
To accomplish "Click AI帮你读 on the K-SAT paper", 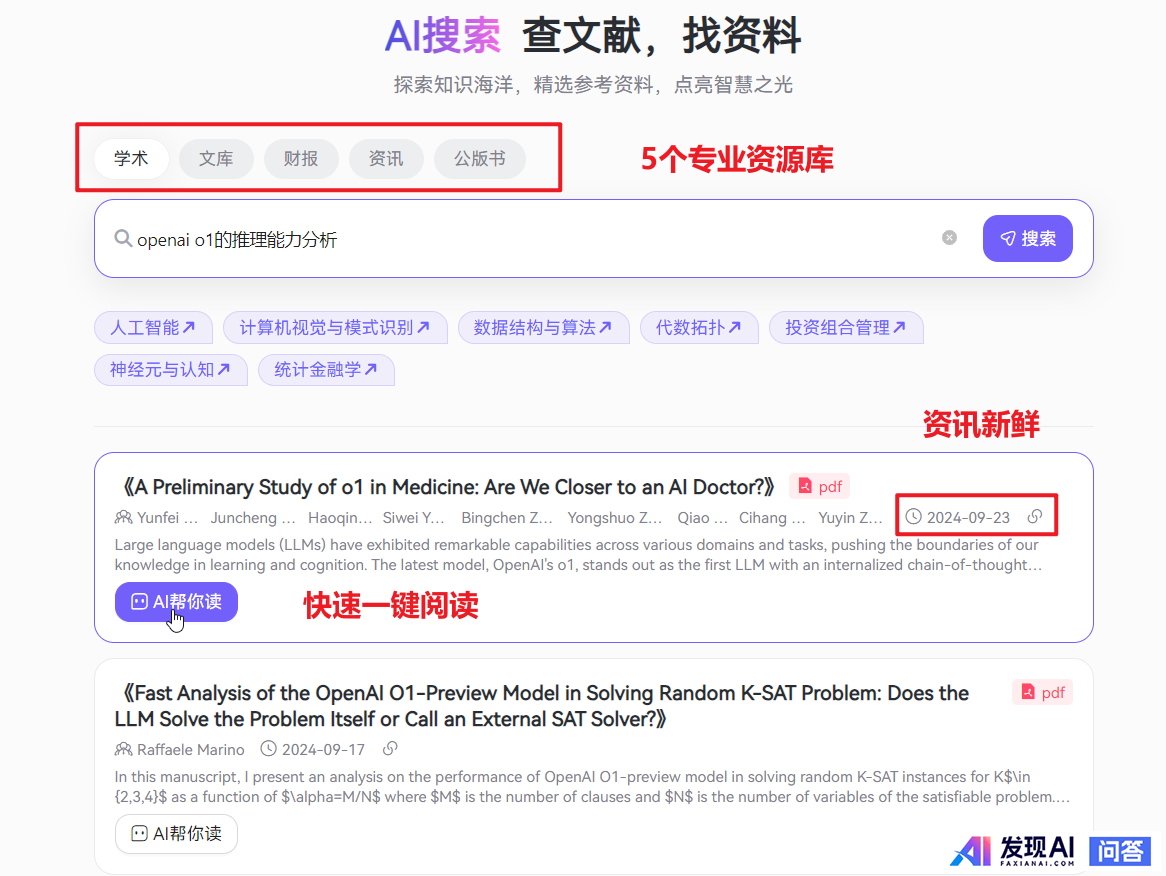I will coord(176,834).
